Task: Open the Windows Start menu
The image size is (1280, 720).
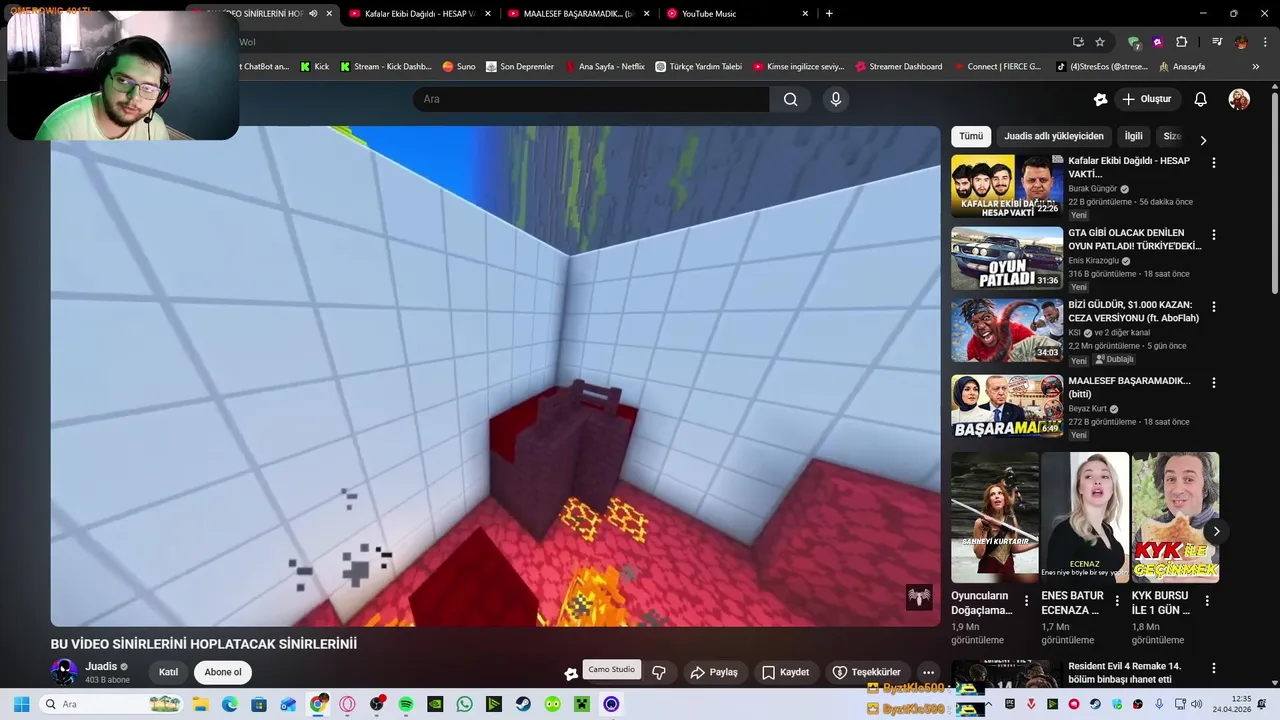Action: coord(21,704)
